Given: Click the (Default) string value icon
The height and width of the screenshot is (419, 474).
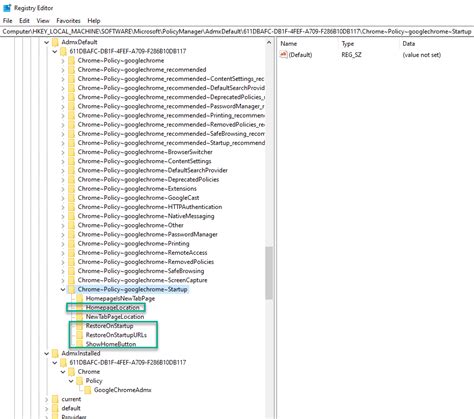Looking at the screenshot, I should pos(283,55).
